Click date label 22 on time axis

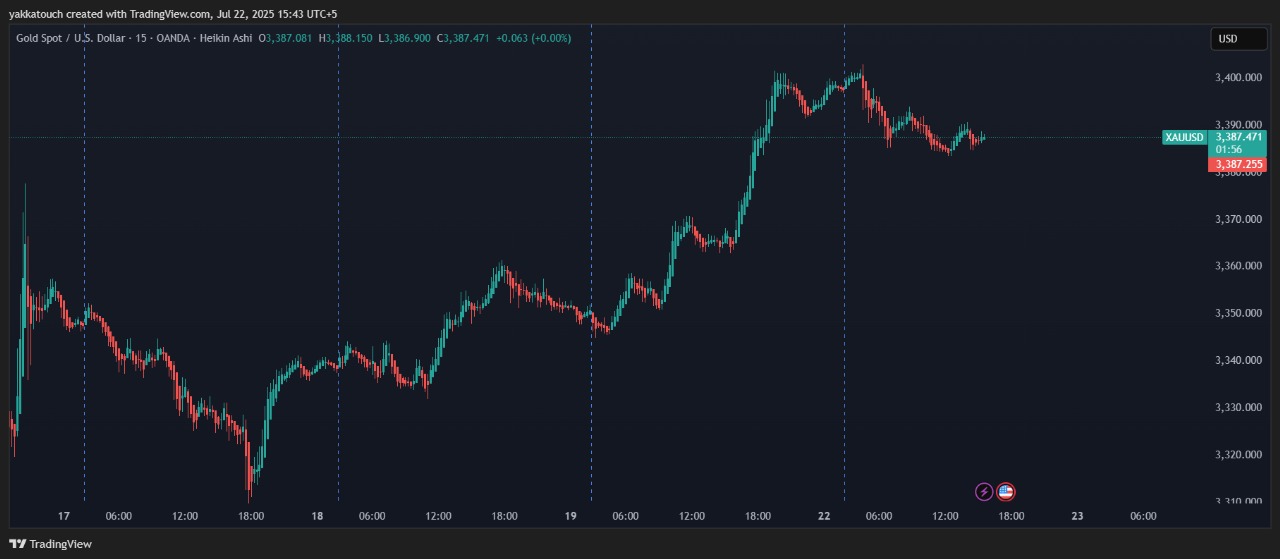[824, 516]
